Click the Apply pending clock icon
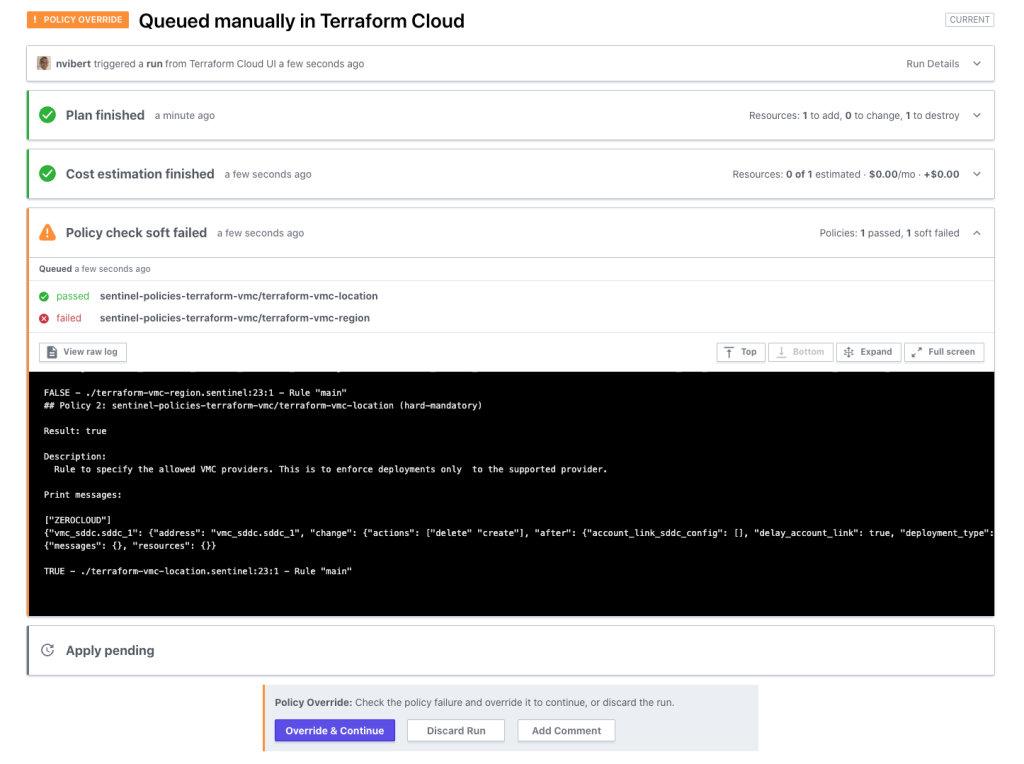 pos(47,651)
